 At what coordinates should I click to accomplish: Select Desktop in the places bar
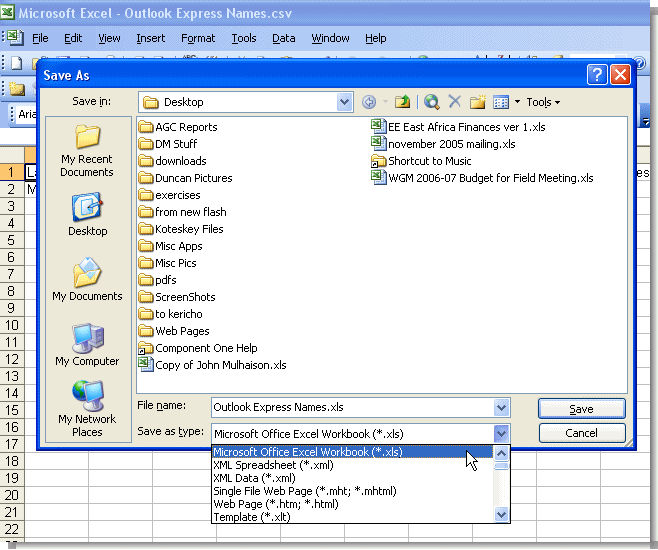[x=87, y=214]
